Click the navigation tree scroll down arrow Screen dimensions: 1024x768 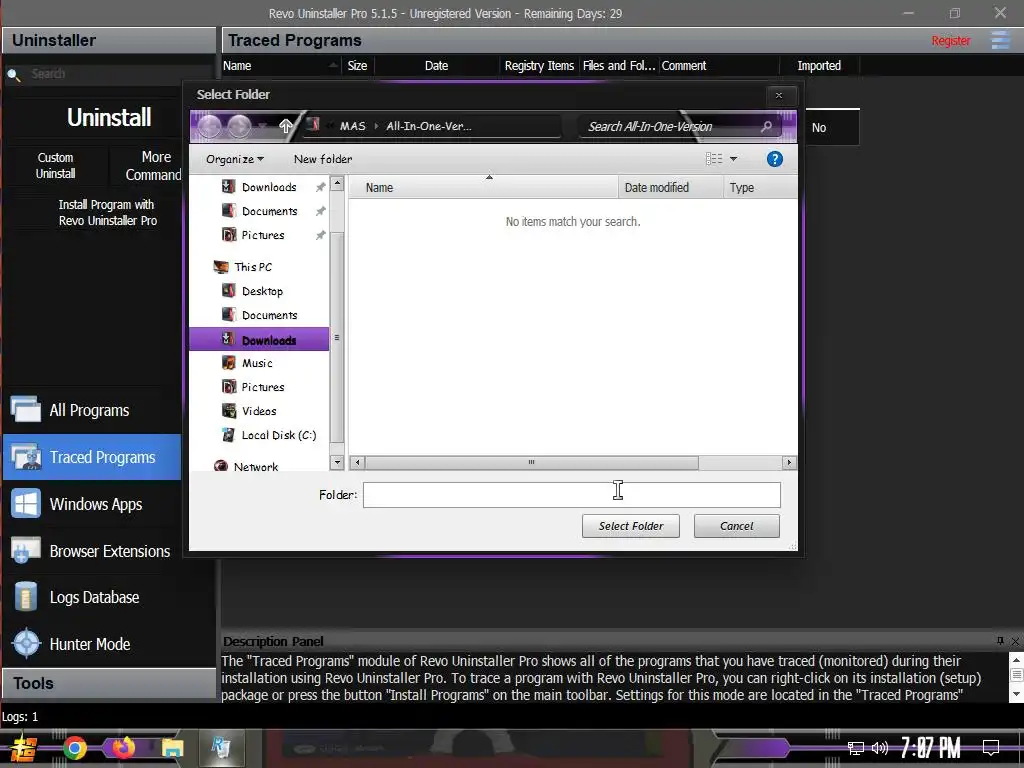tap(337, 462)
